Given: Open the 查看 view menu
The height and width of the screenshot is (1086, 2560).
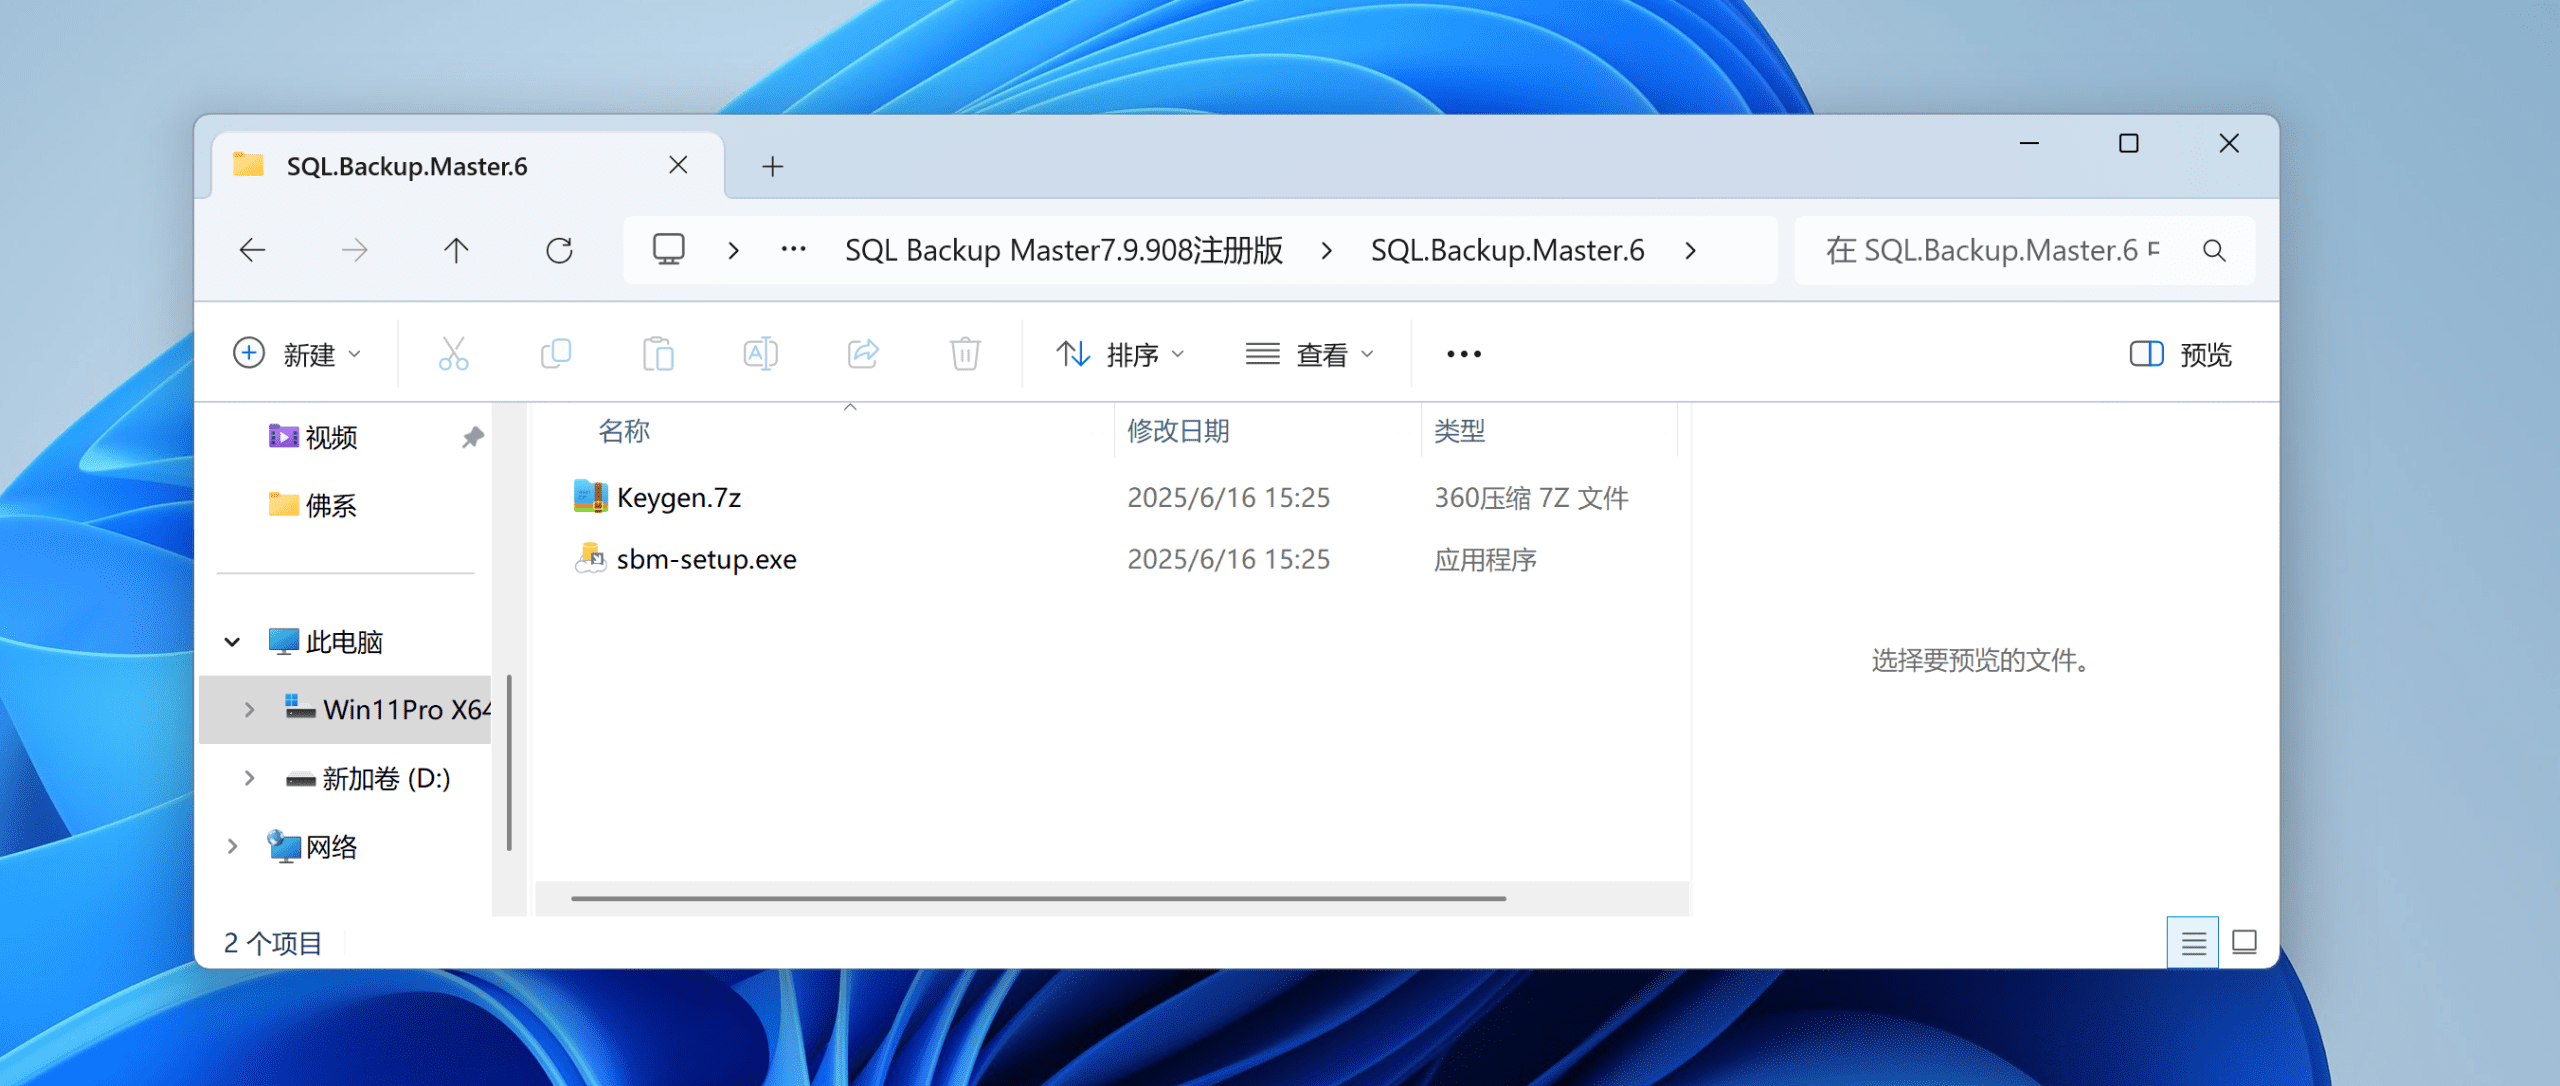Looking at the screenshot, I should pyautogui.click(x=1310, y=354).
